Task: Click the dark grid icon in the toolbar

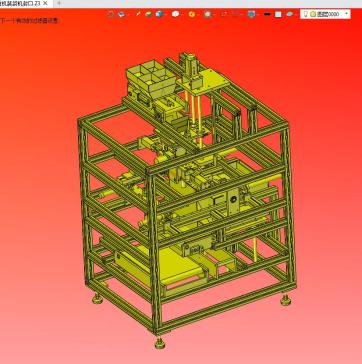Action: pyautogui.click(x=236, y=14)
